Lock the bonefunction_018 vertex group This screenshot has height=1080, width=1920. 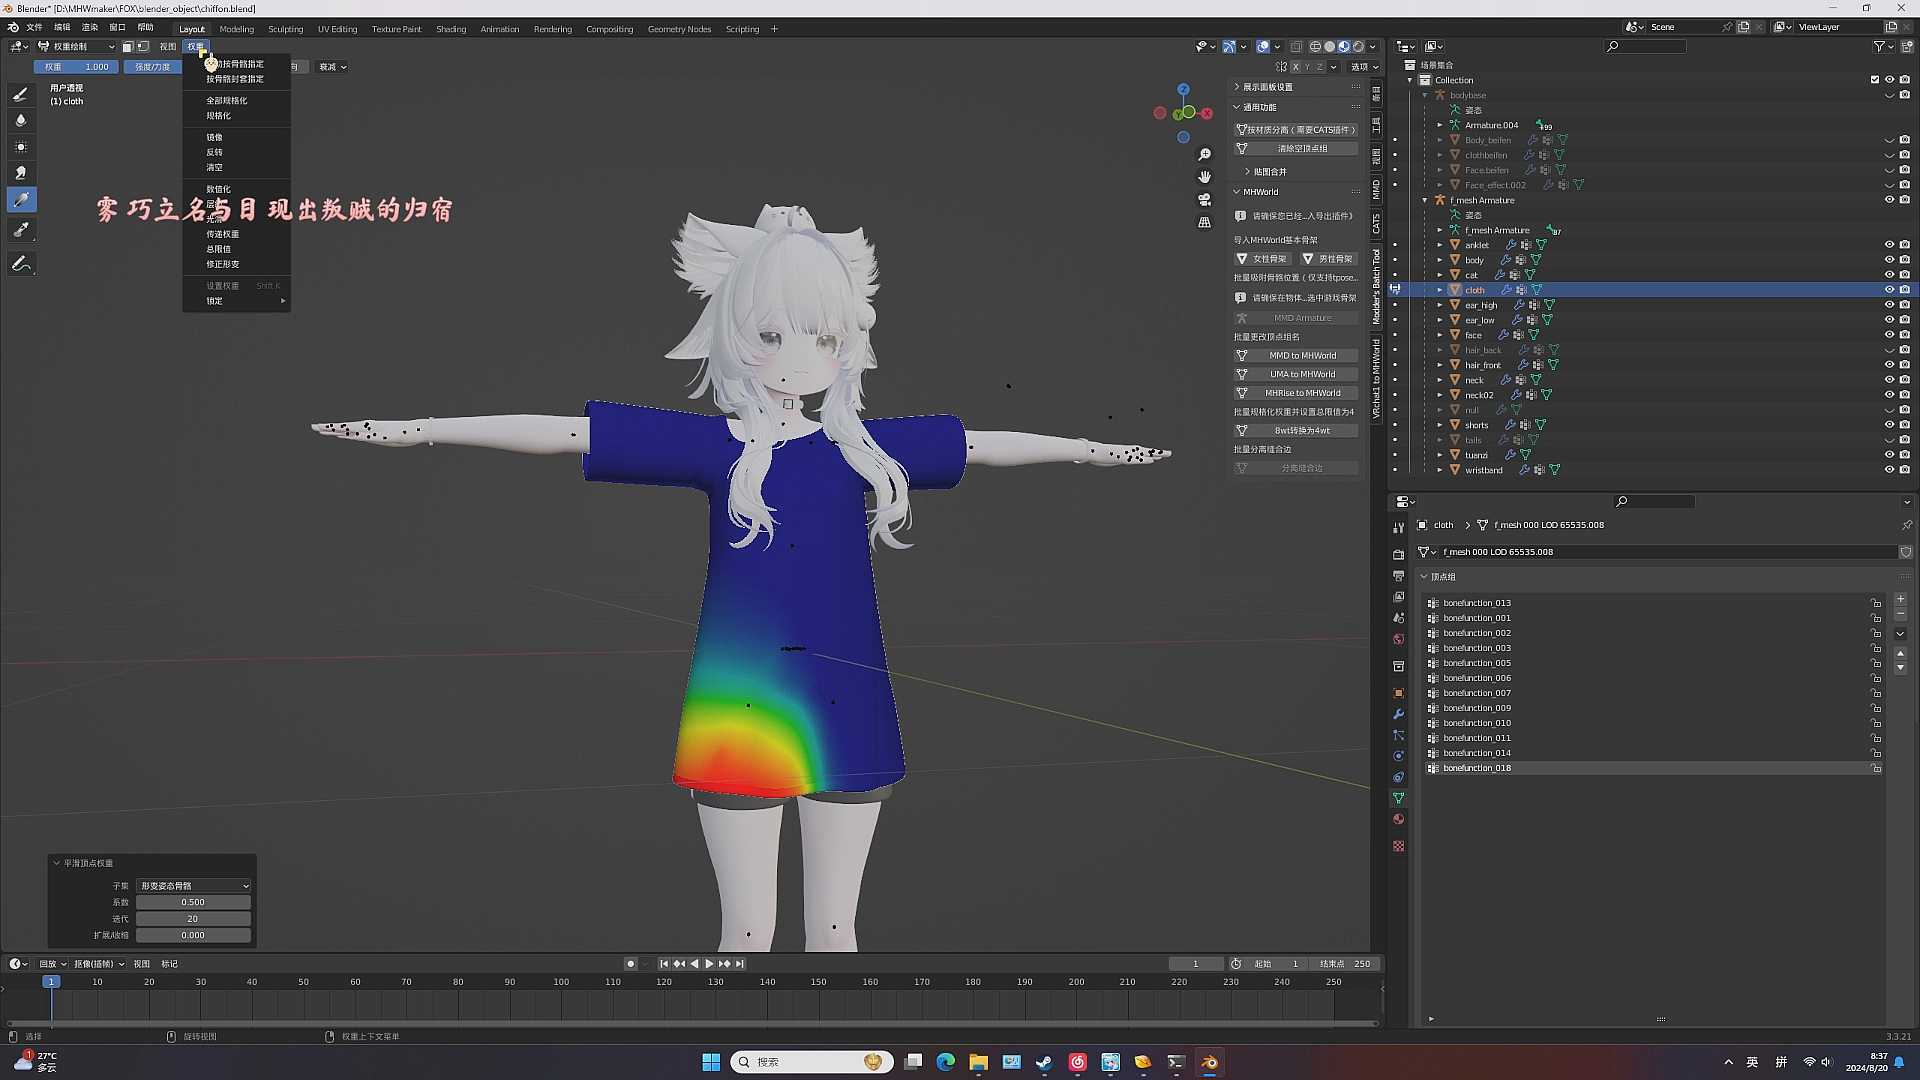tap(1877, 768)
